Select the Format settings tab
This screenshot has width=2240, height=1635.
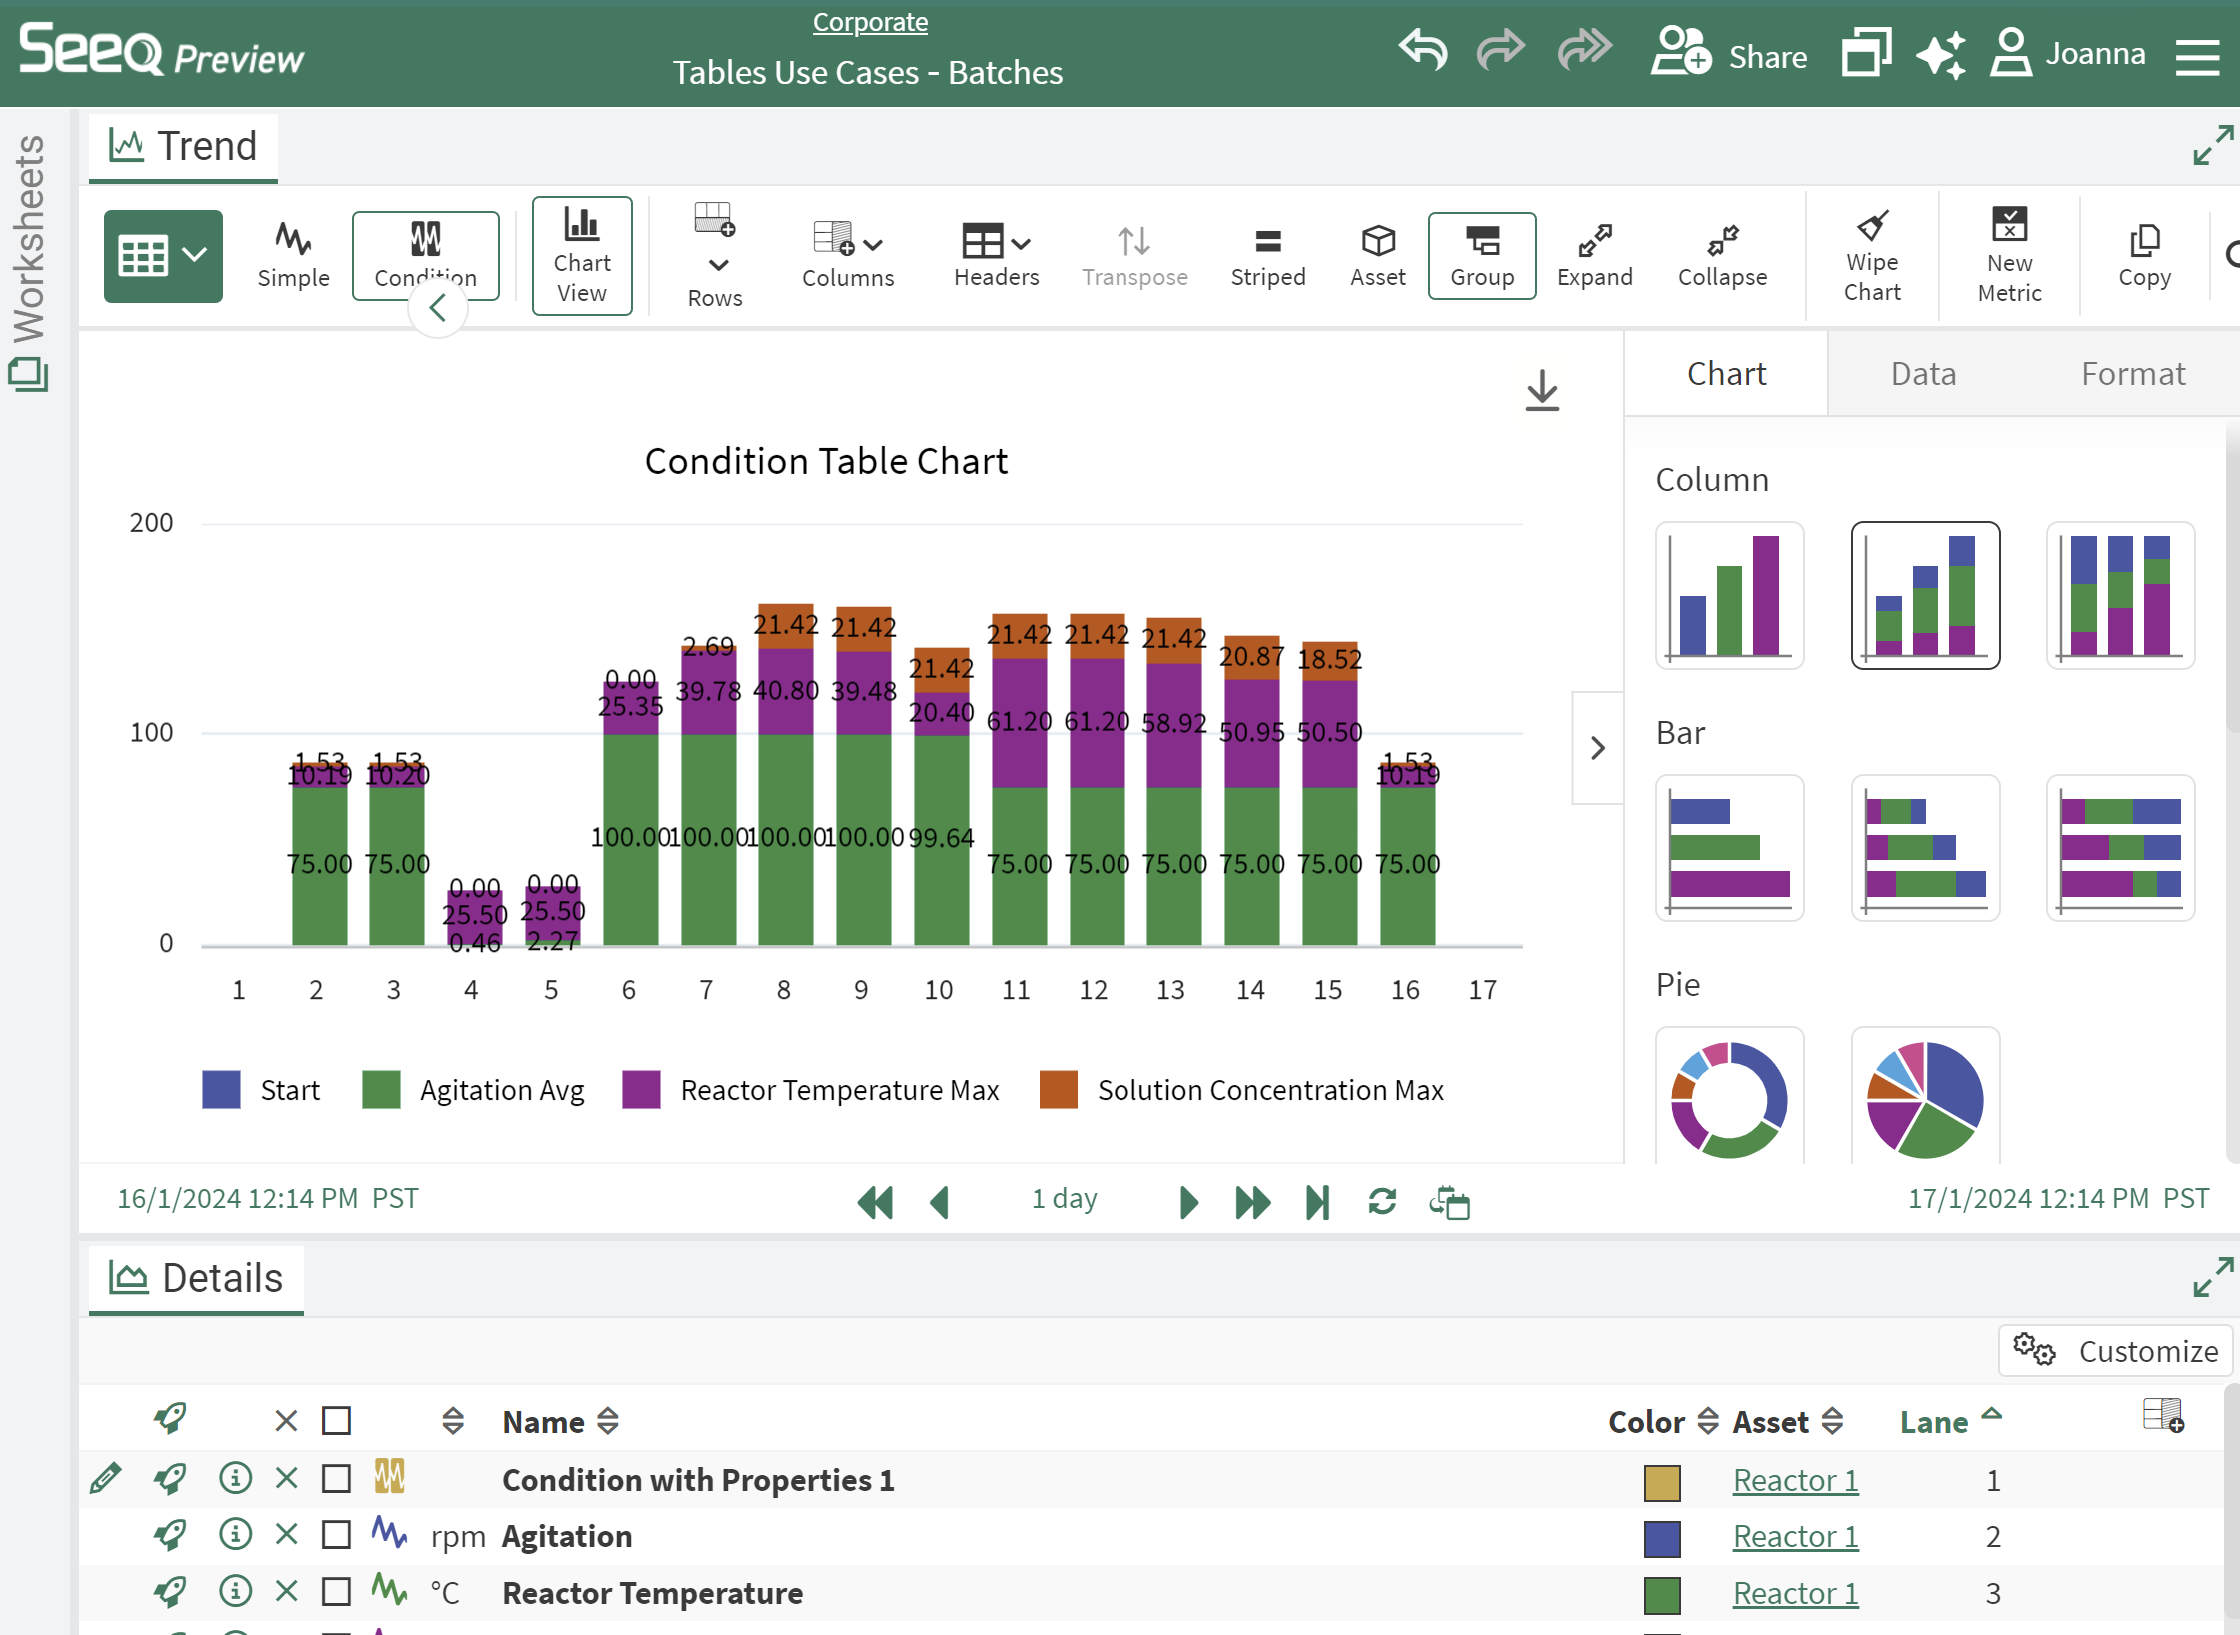tap(2133, 374)
